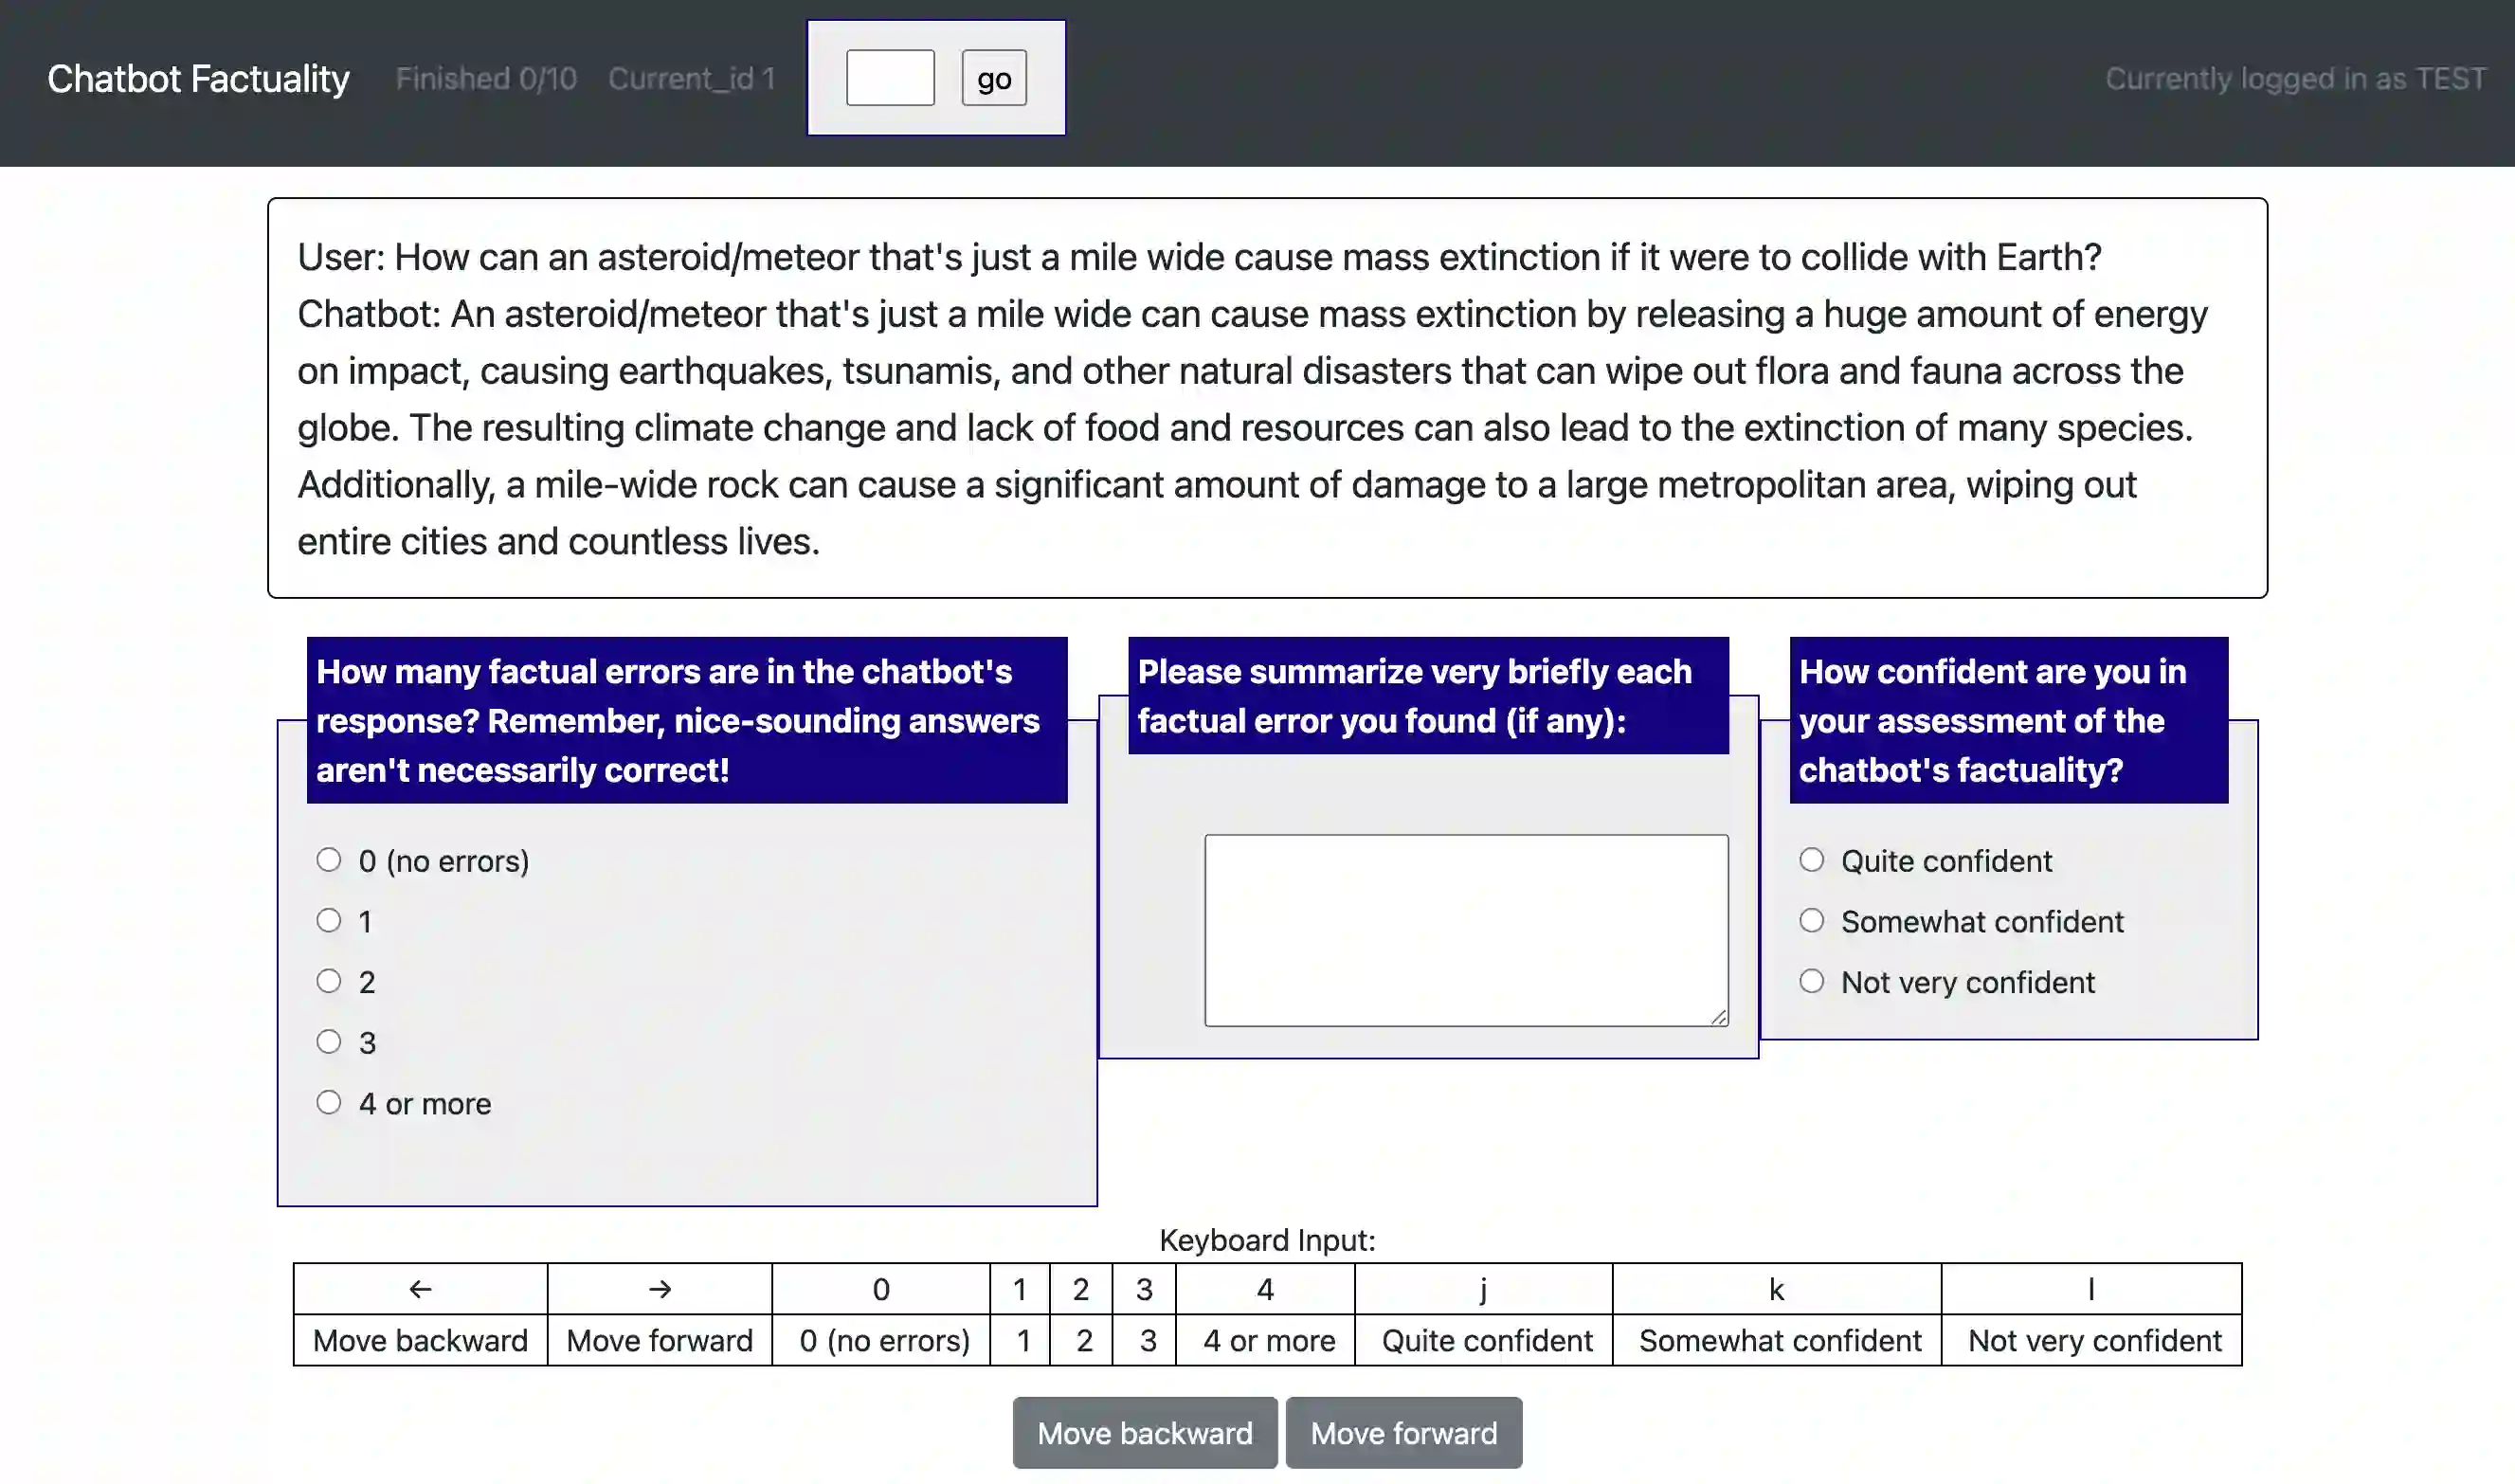
Task: Select 'Not very confident' option
Action: [1811, 981]
